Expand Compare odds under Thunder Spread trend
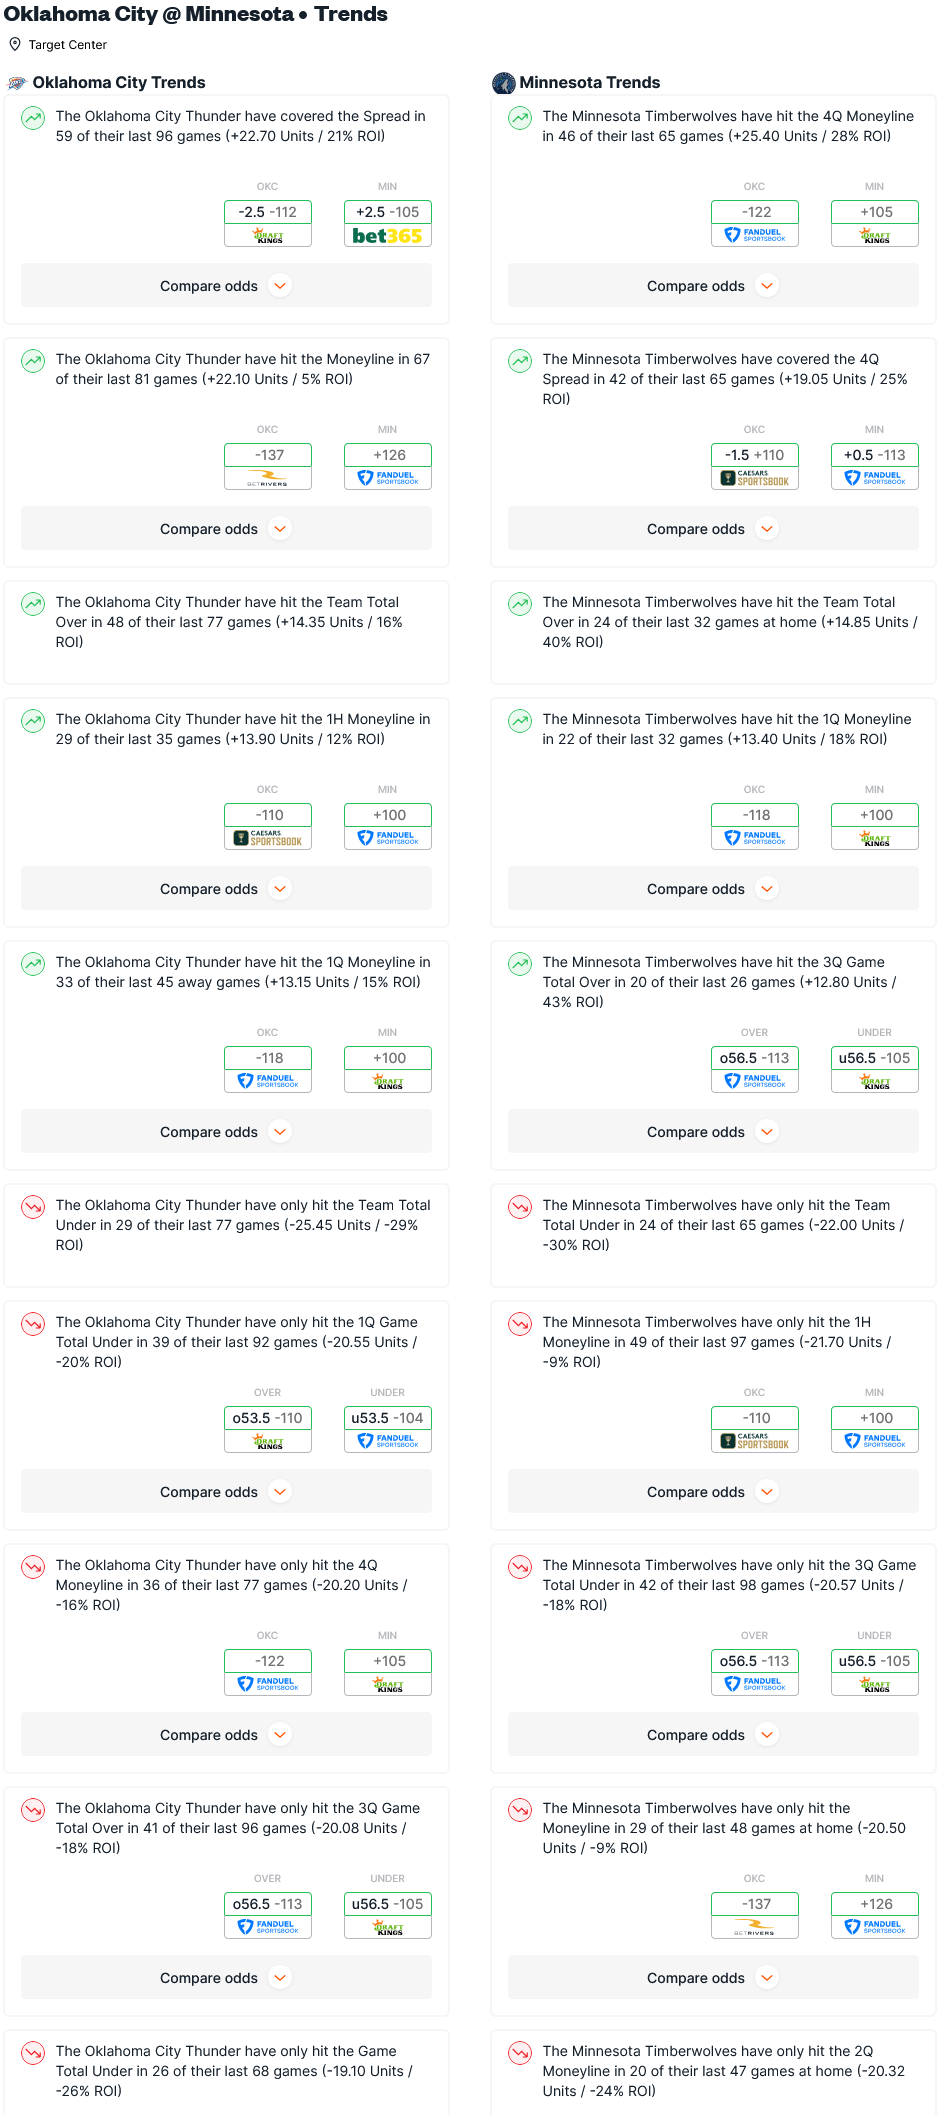The image size is (940, 2115). click(x=226, y=286)
